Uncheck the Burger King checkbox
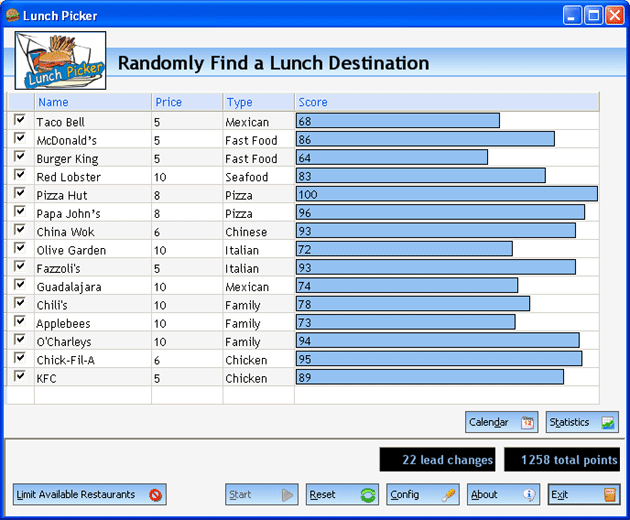 (20, 156)
